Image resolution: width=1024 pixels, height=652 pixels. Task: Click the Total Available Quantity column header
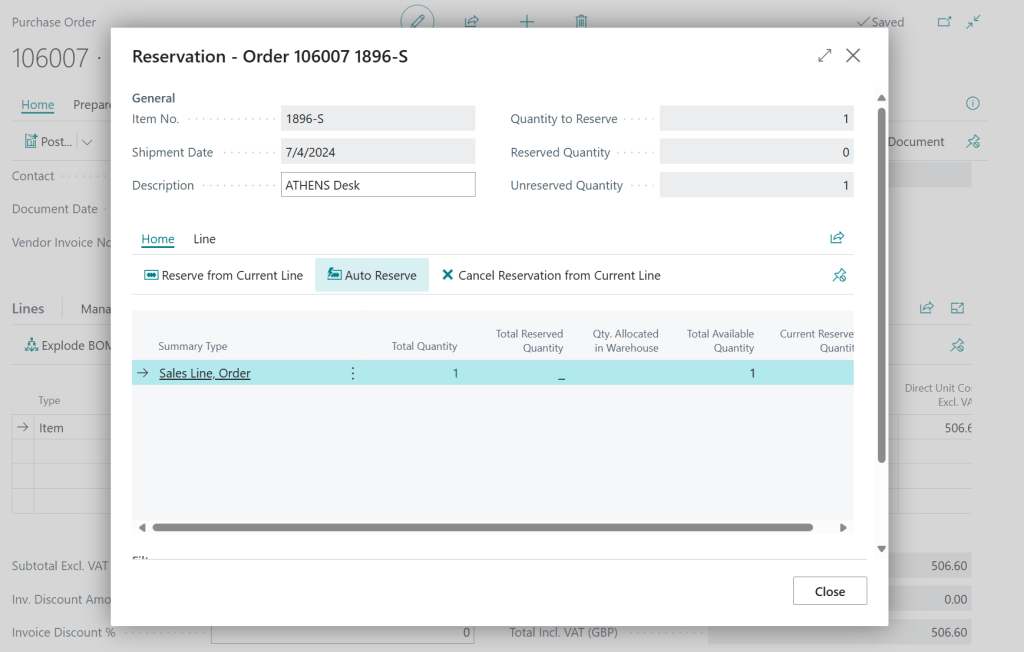click(720, 341)
